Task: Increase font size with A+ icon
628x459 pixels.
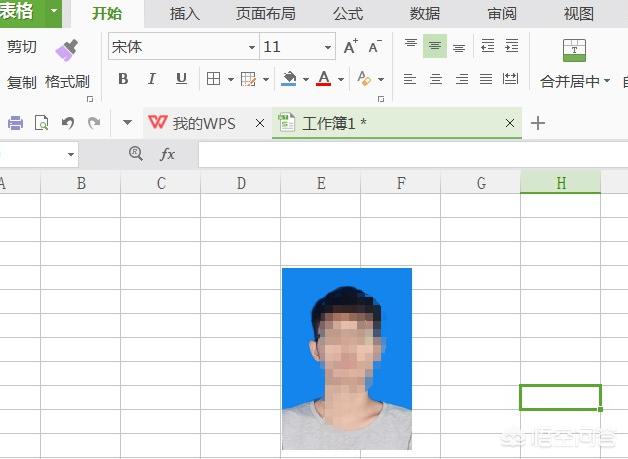Action: tap(351, 47)
